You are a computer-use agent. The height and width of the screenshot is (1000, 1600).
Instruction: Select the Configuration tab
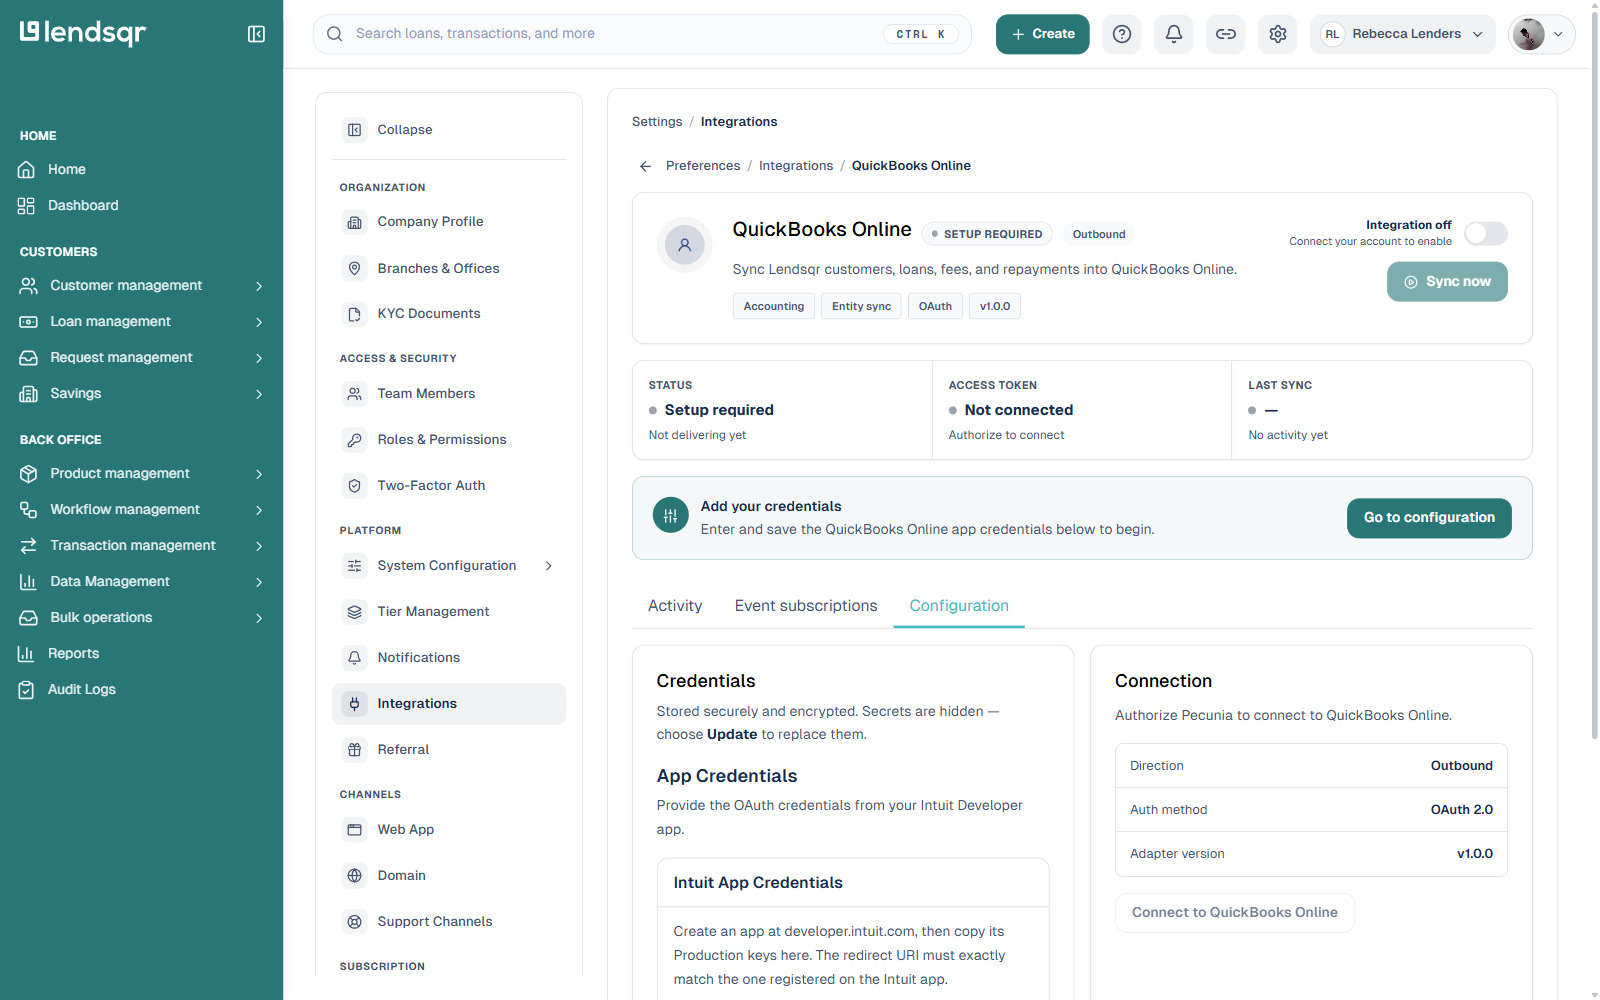click(959, 606)
